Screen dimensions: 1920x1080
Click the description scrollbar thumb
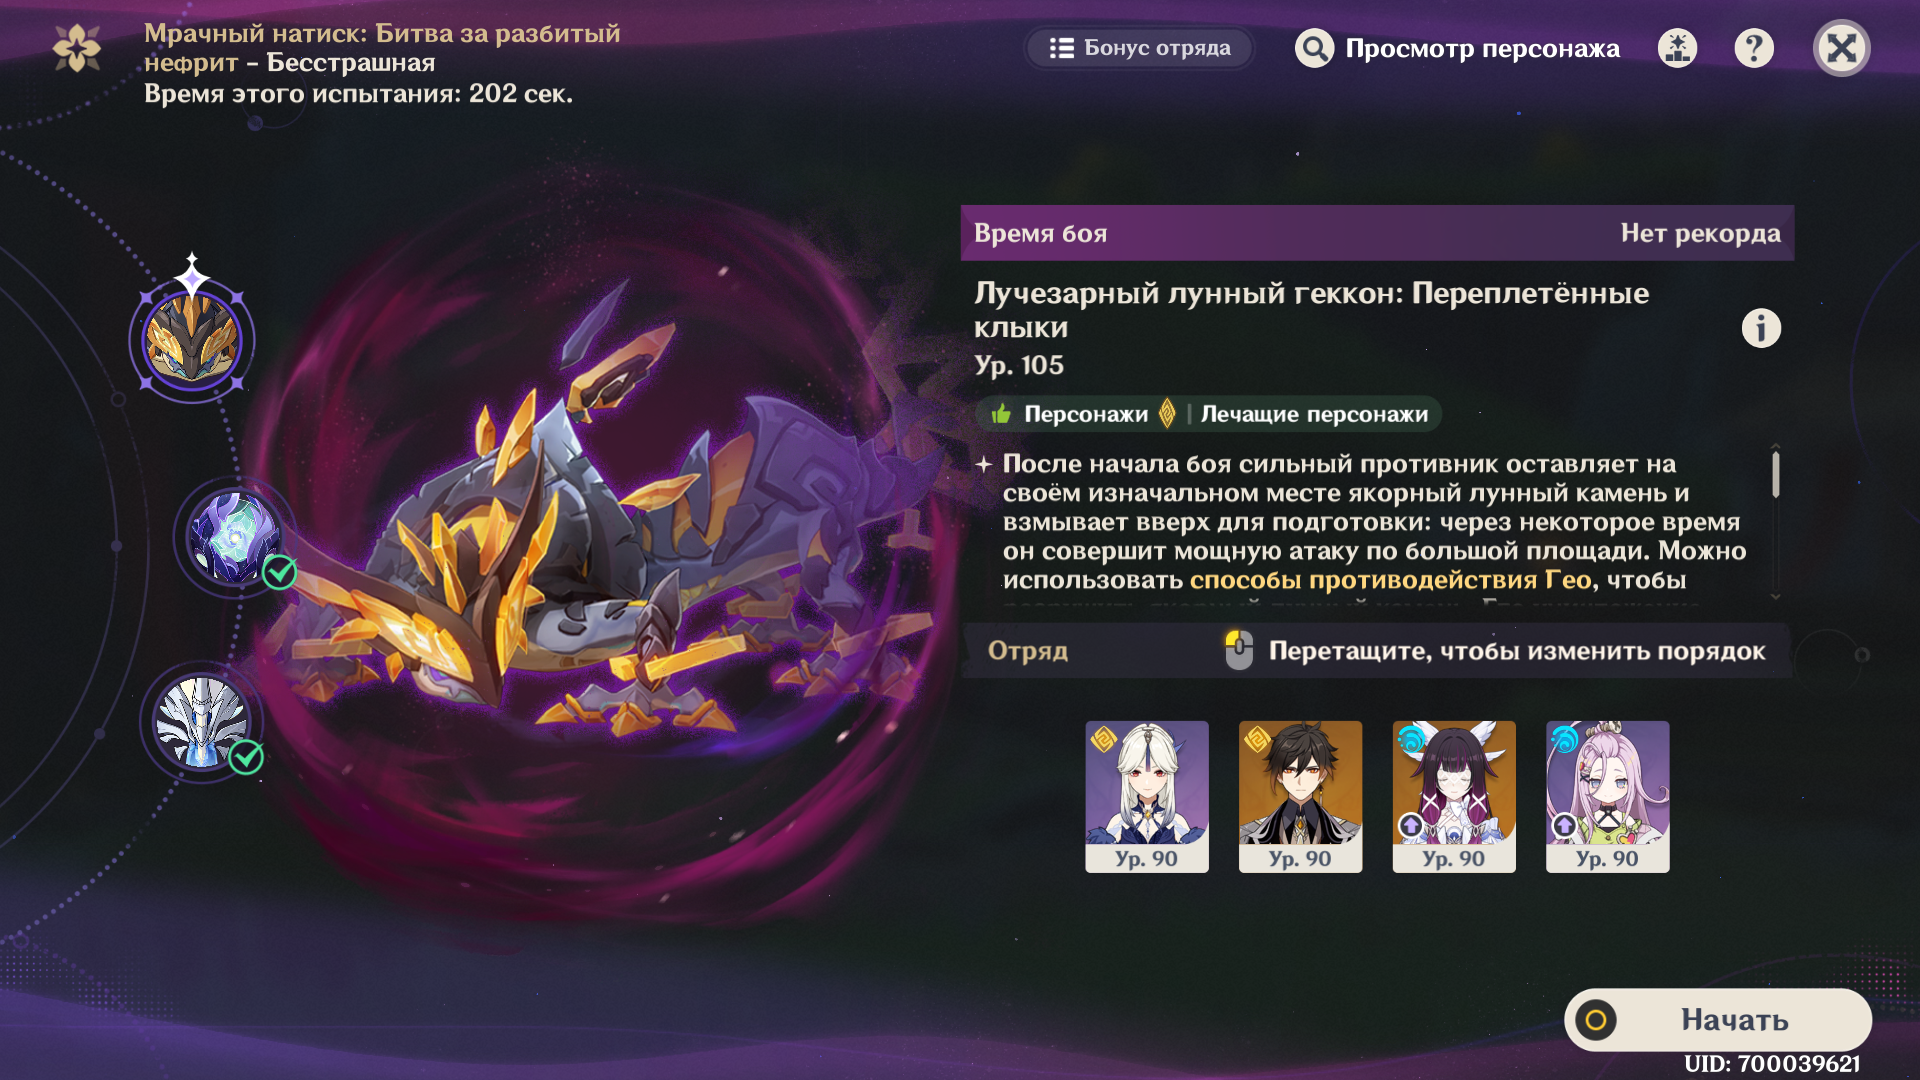[1776, 474]
